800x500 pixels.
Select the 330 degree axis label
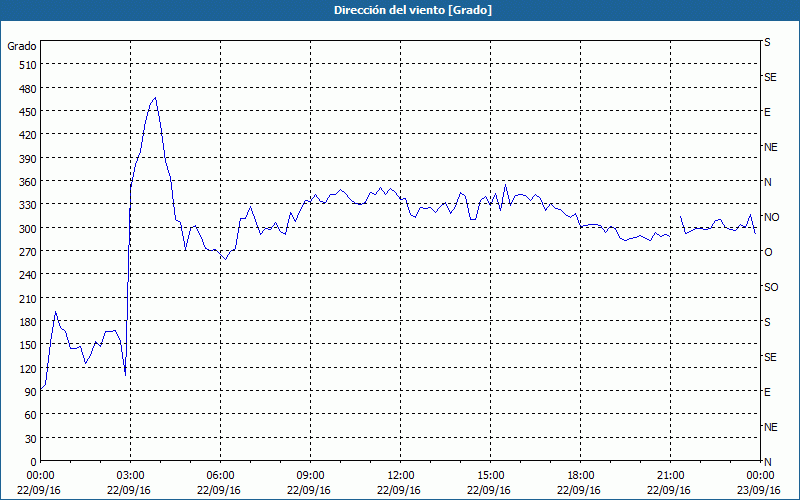(x=28, y=205)
